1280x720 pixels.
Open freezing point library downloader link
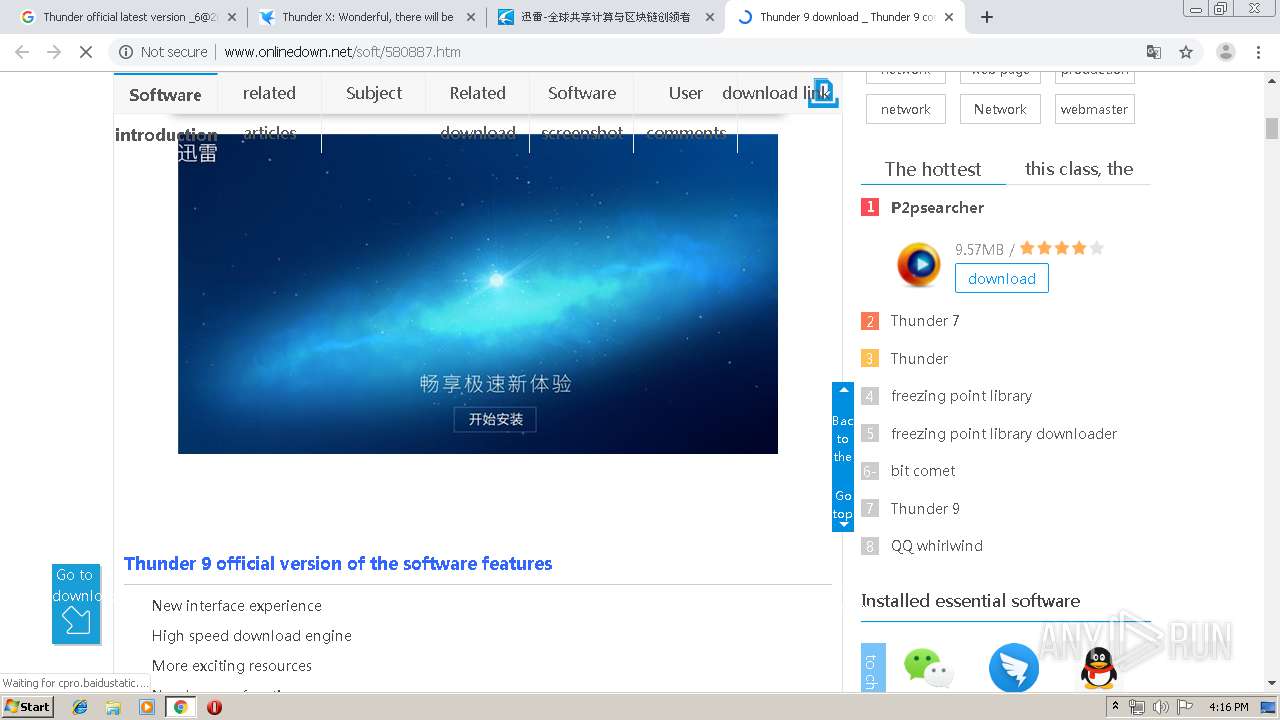[1004, 433]
